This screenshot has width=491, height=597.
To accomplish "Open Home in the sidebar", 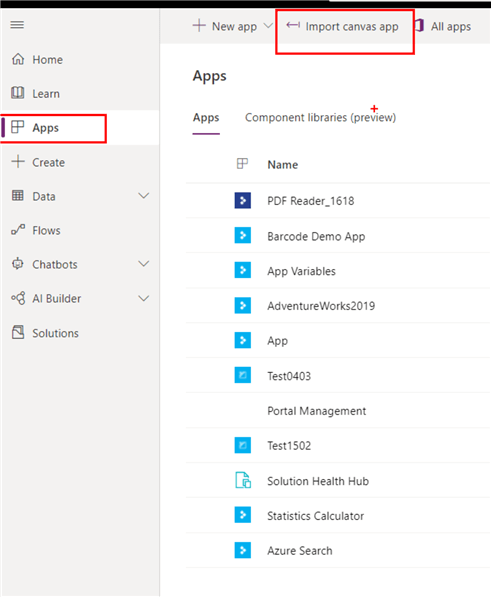I will (48, 60).
